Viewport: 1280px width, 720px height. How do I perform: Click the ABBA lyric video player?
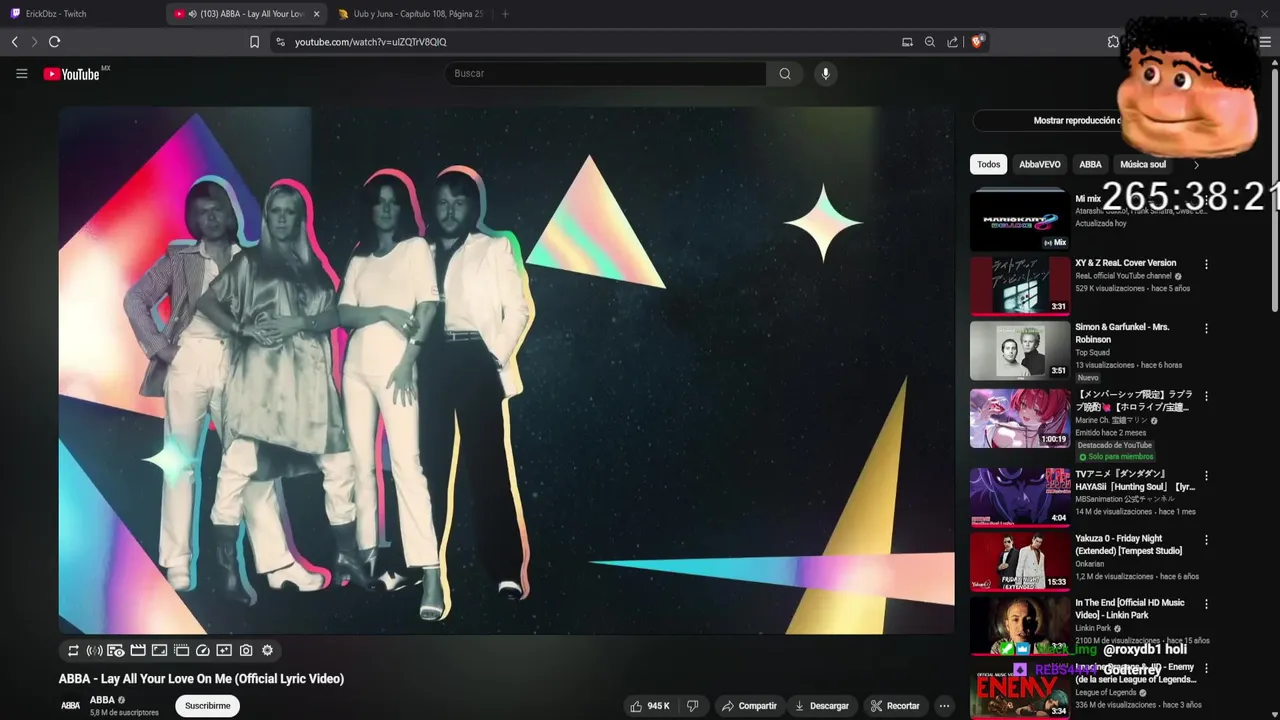coord(506,370)
